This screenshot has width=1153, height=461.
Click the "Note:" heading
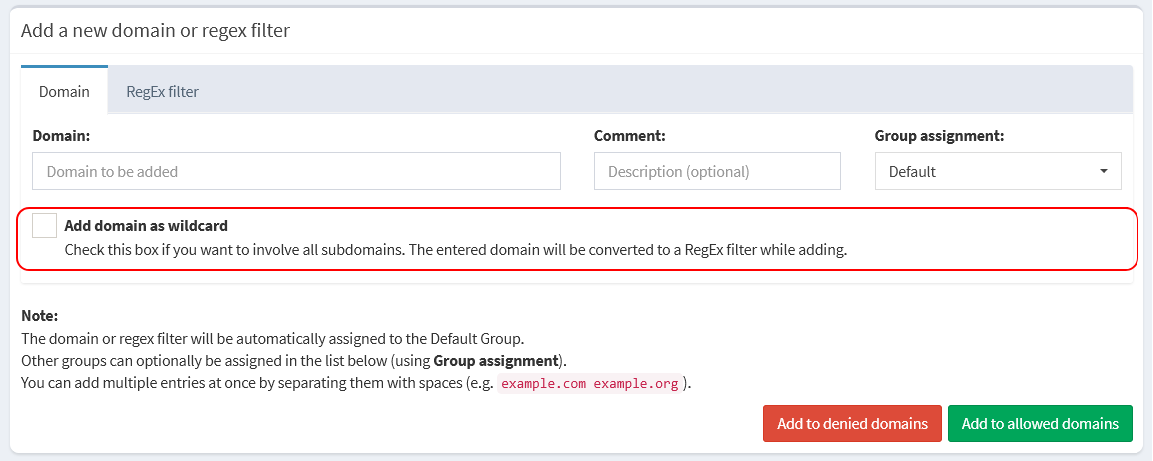pos(40,316)
